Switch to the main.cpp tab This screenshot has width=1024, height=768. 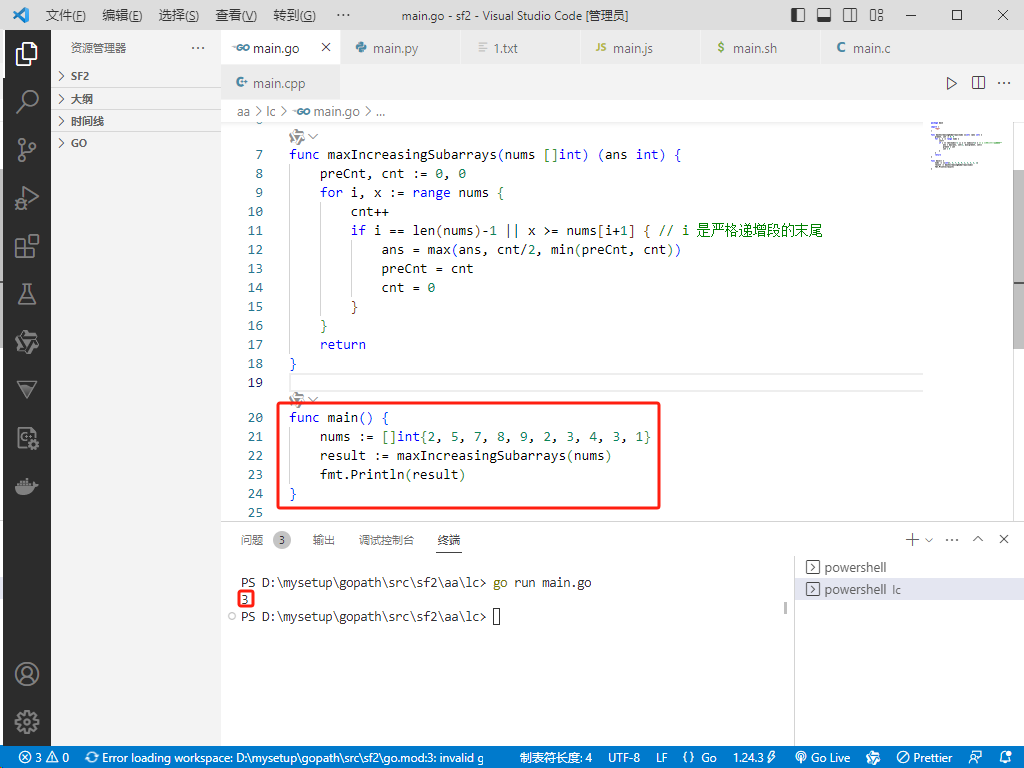tap(280, 83)
